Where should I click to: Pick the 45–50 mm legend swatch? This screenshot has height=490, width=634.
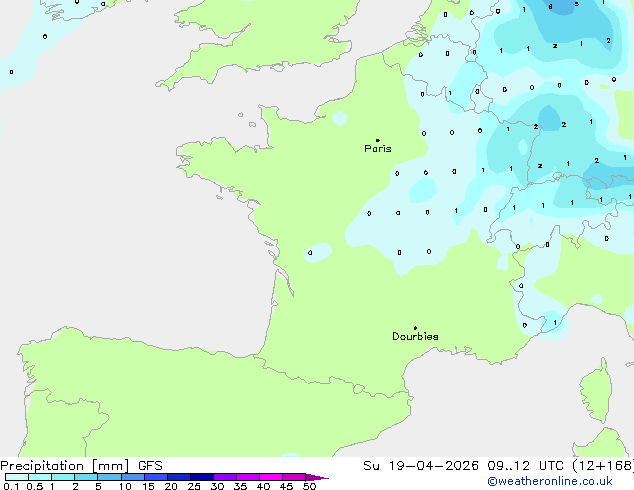tap(294, 477)
